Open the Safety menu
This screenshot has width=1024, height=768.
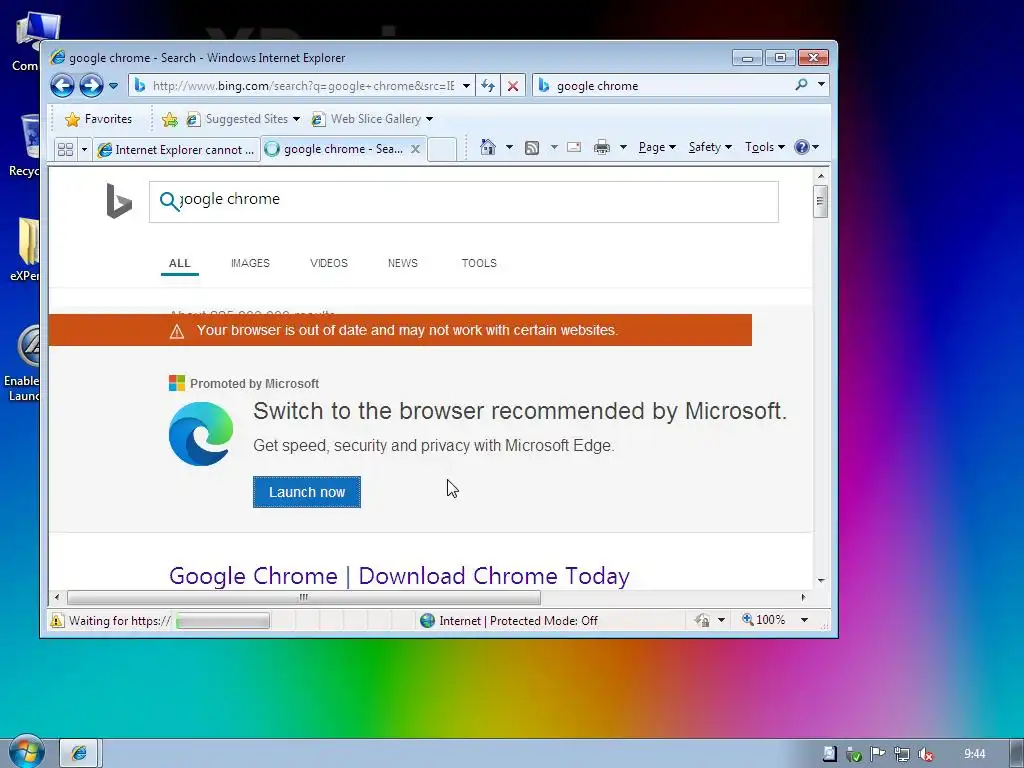tap(710, 147)
